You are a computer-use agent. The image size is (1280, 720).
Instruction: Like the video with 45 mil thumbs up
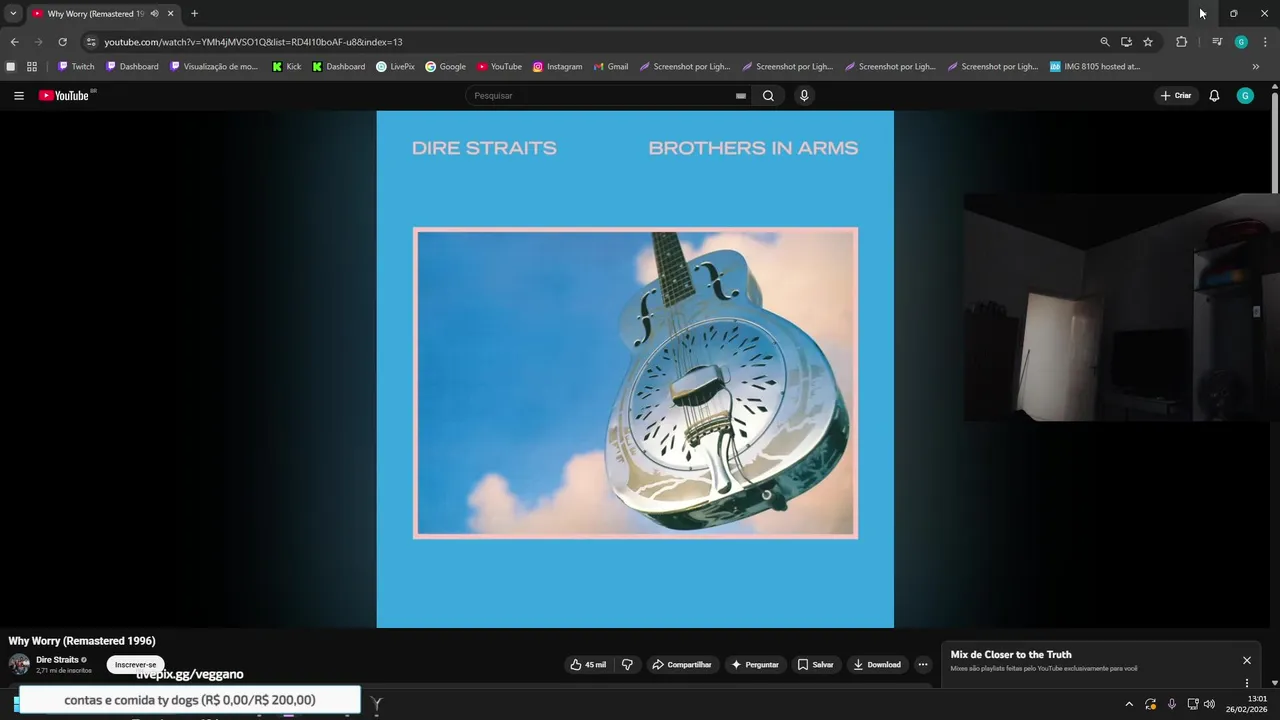click(x=588, y=664)
